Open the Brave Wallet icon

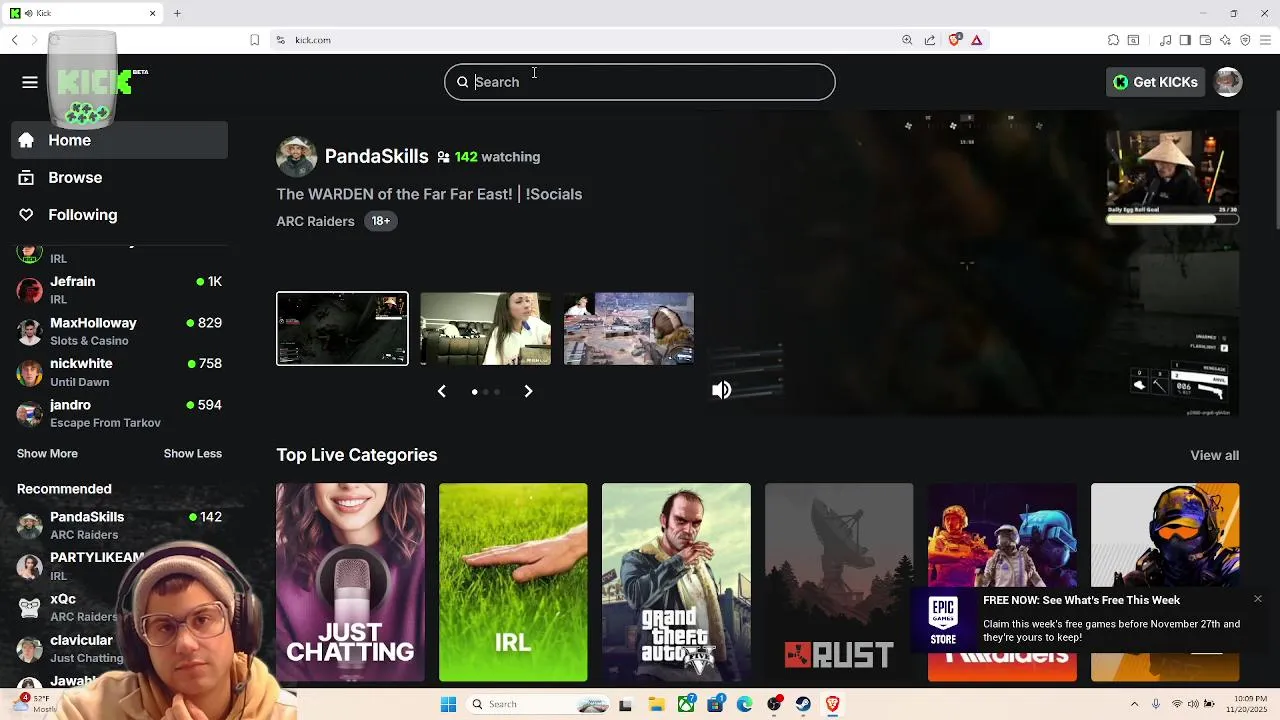1205,40
